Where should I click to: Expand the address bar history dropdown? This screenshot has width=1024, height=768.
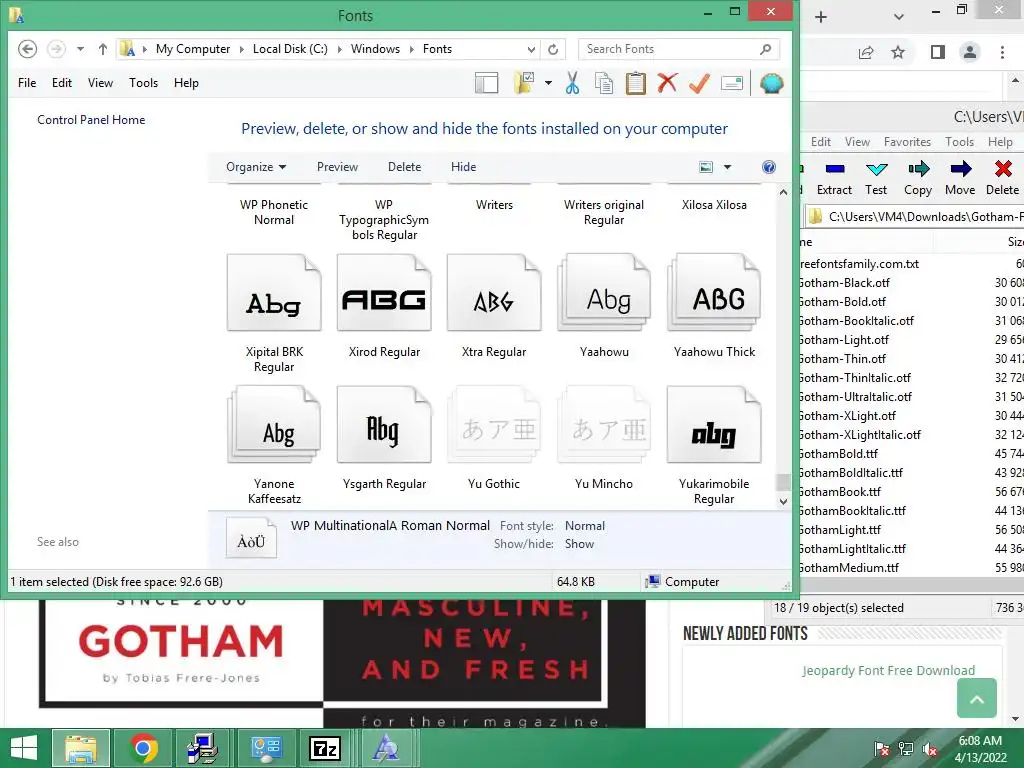point(531,49)
